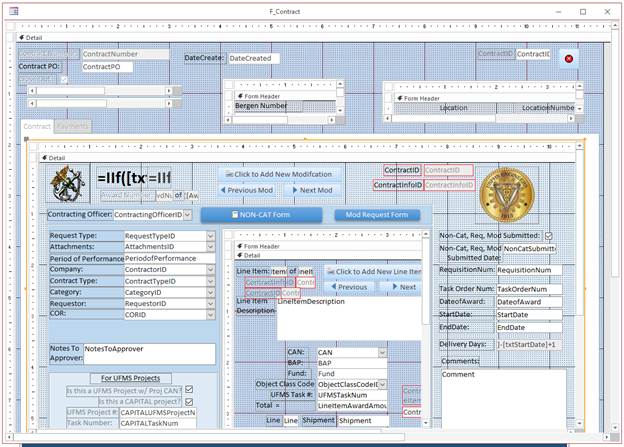Click the subform move handle at top-left corner

26,139
